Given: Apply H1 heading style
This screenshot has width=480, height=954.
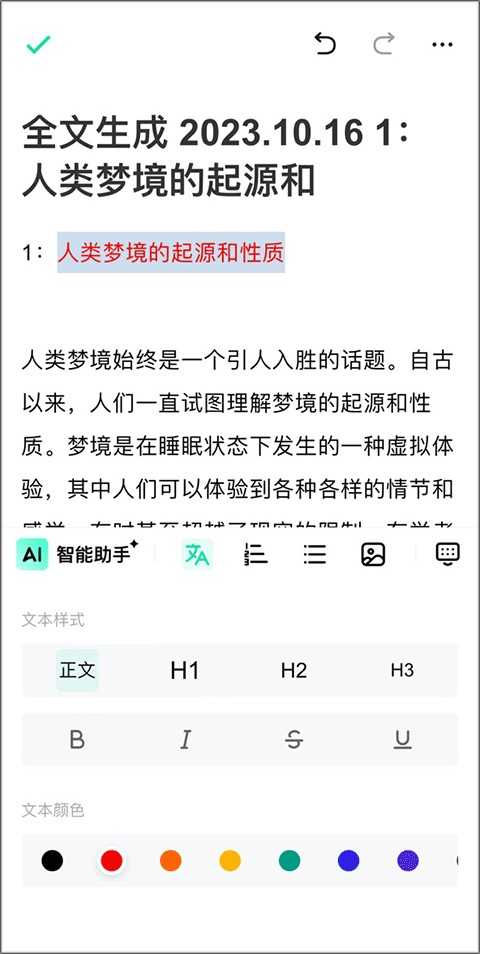Looking at the screenshot, I should click(x=185, y=670).
